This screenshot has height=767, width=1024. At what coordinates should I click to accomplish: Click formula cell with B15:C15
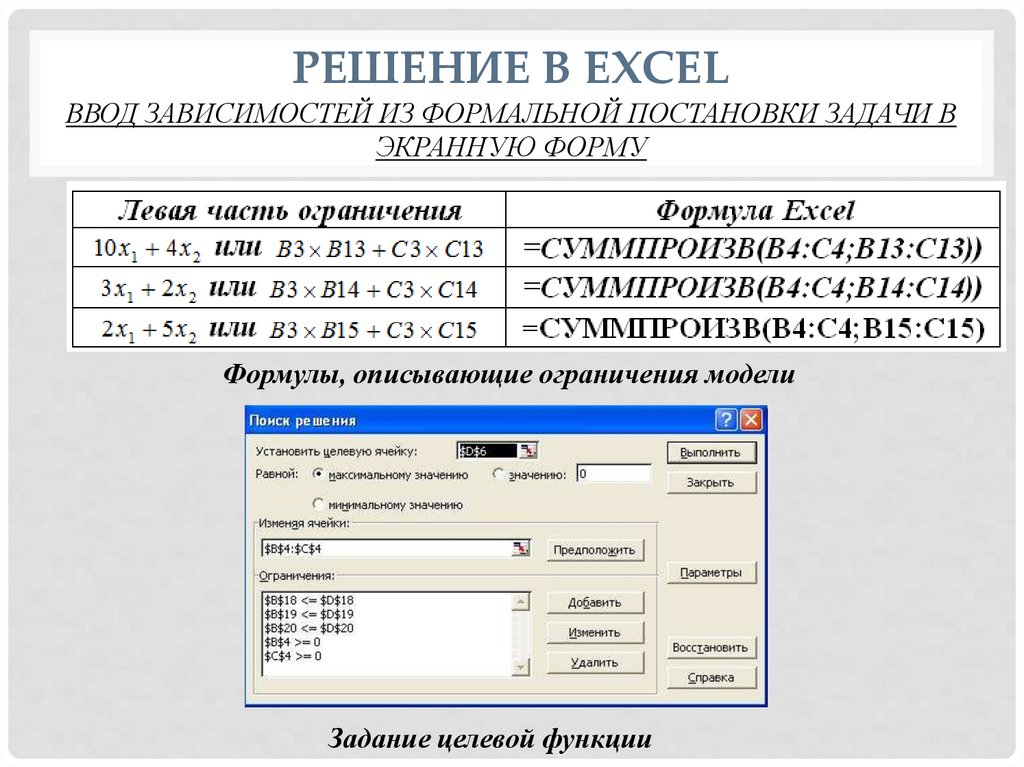click(x=752, y=328)
